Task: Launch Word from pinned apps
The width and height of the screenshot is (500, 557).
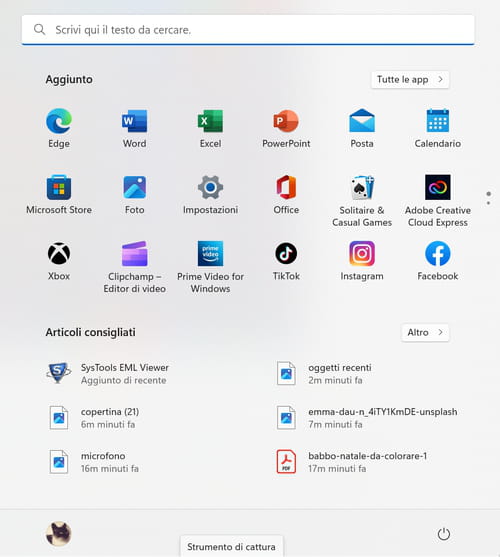Action: pyautogui.click(x=135, y=129)
